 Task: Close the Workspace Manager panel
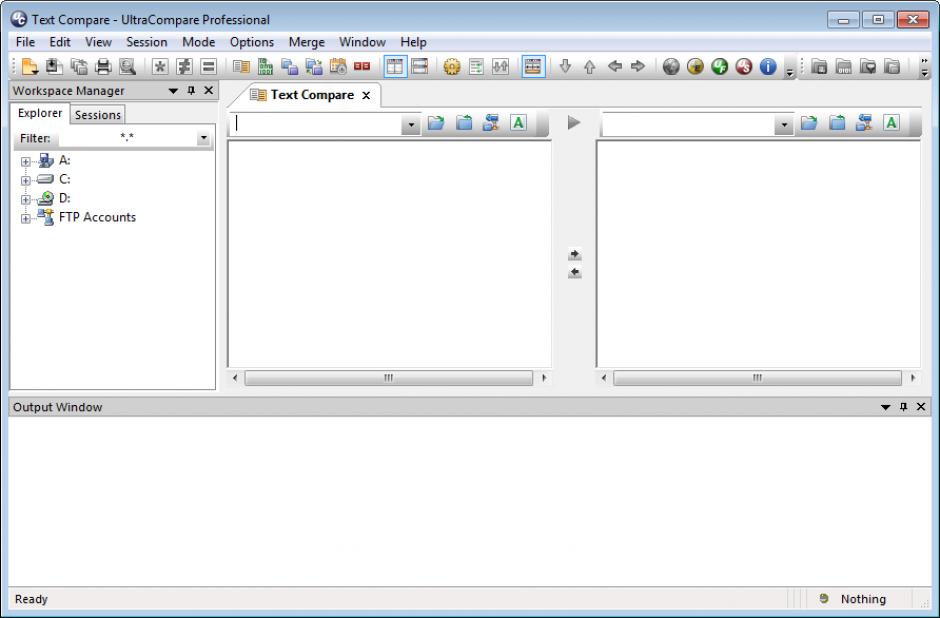pyautogui.click(x=209, y=91)
